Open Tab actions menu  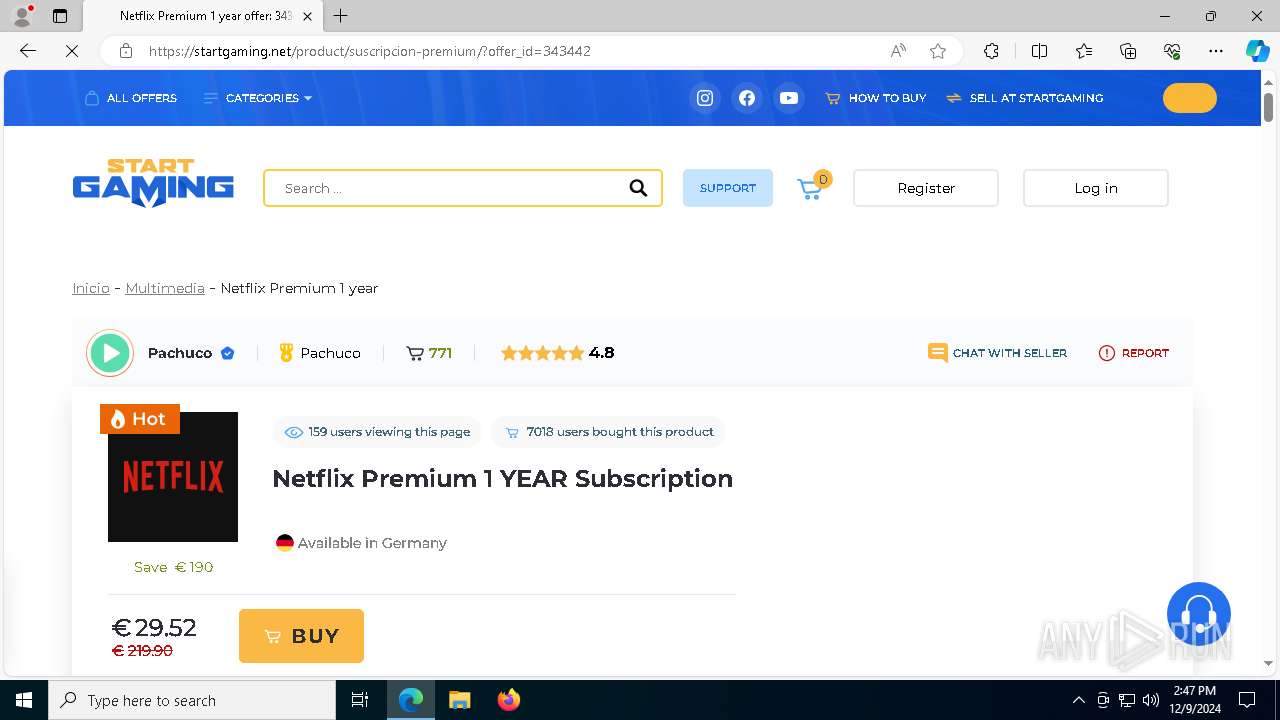click(x=60, y=16)
